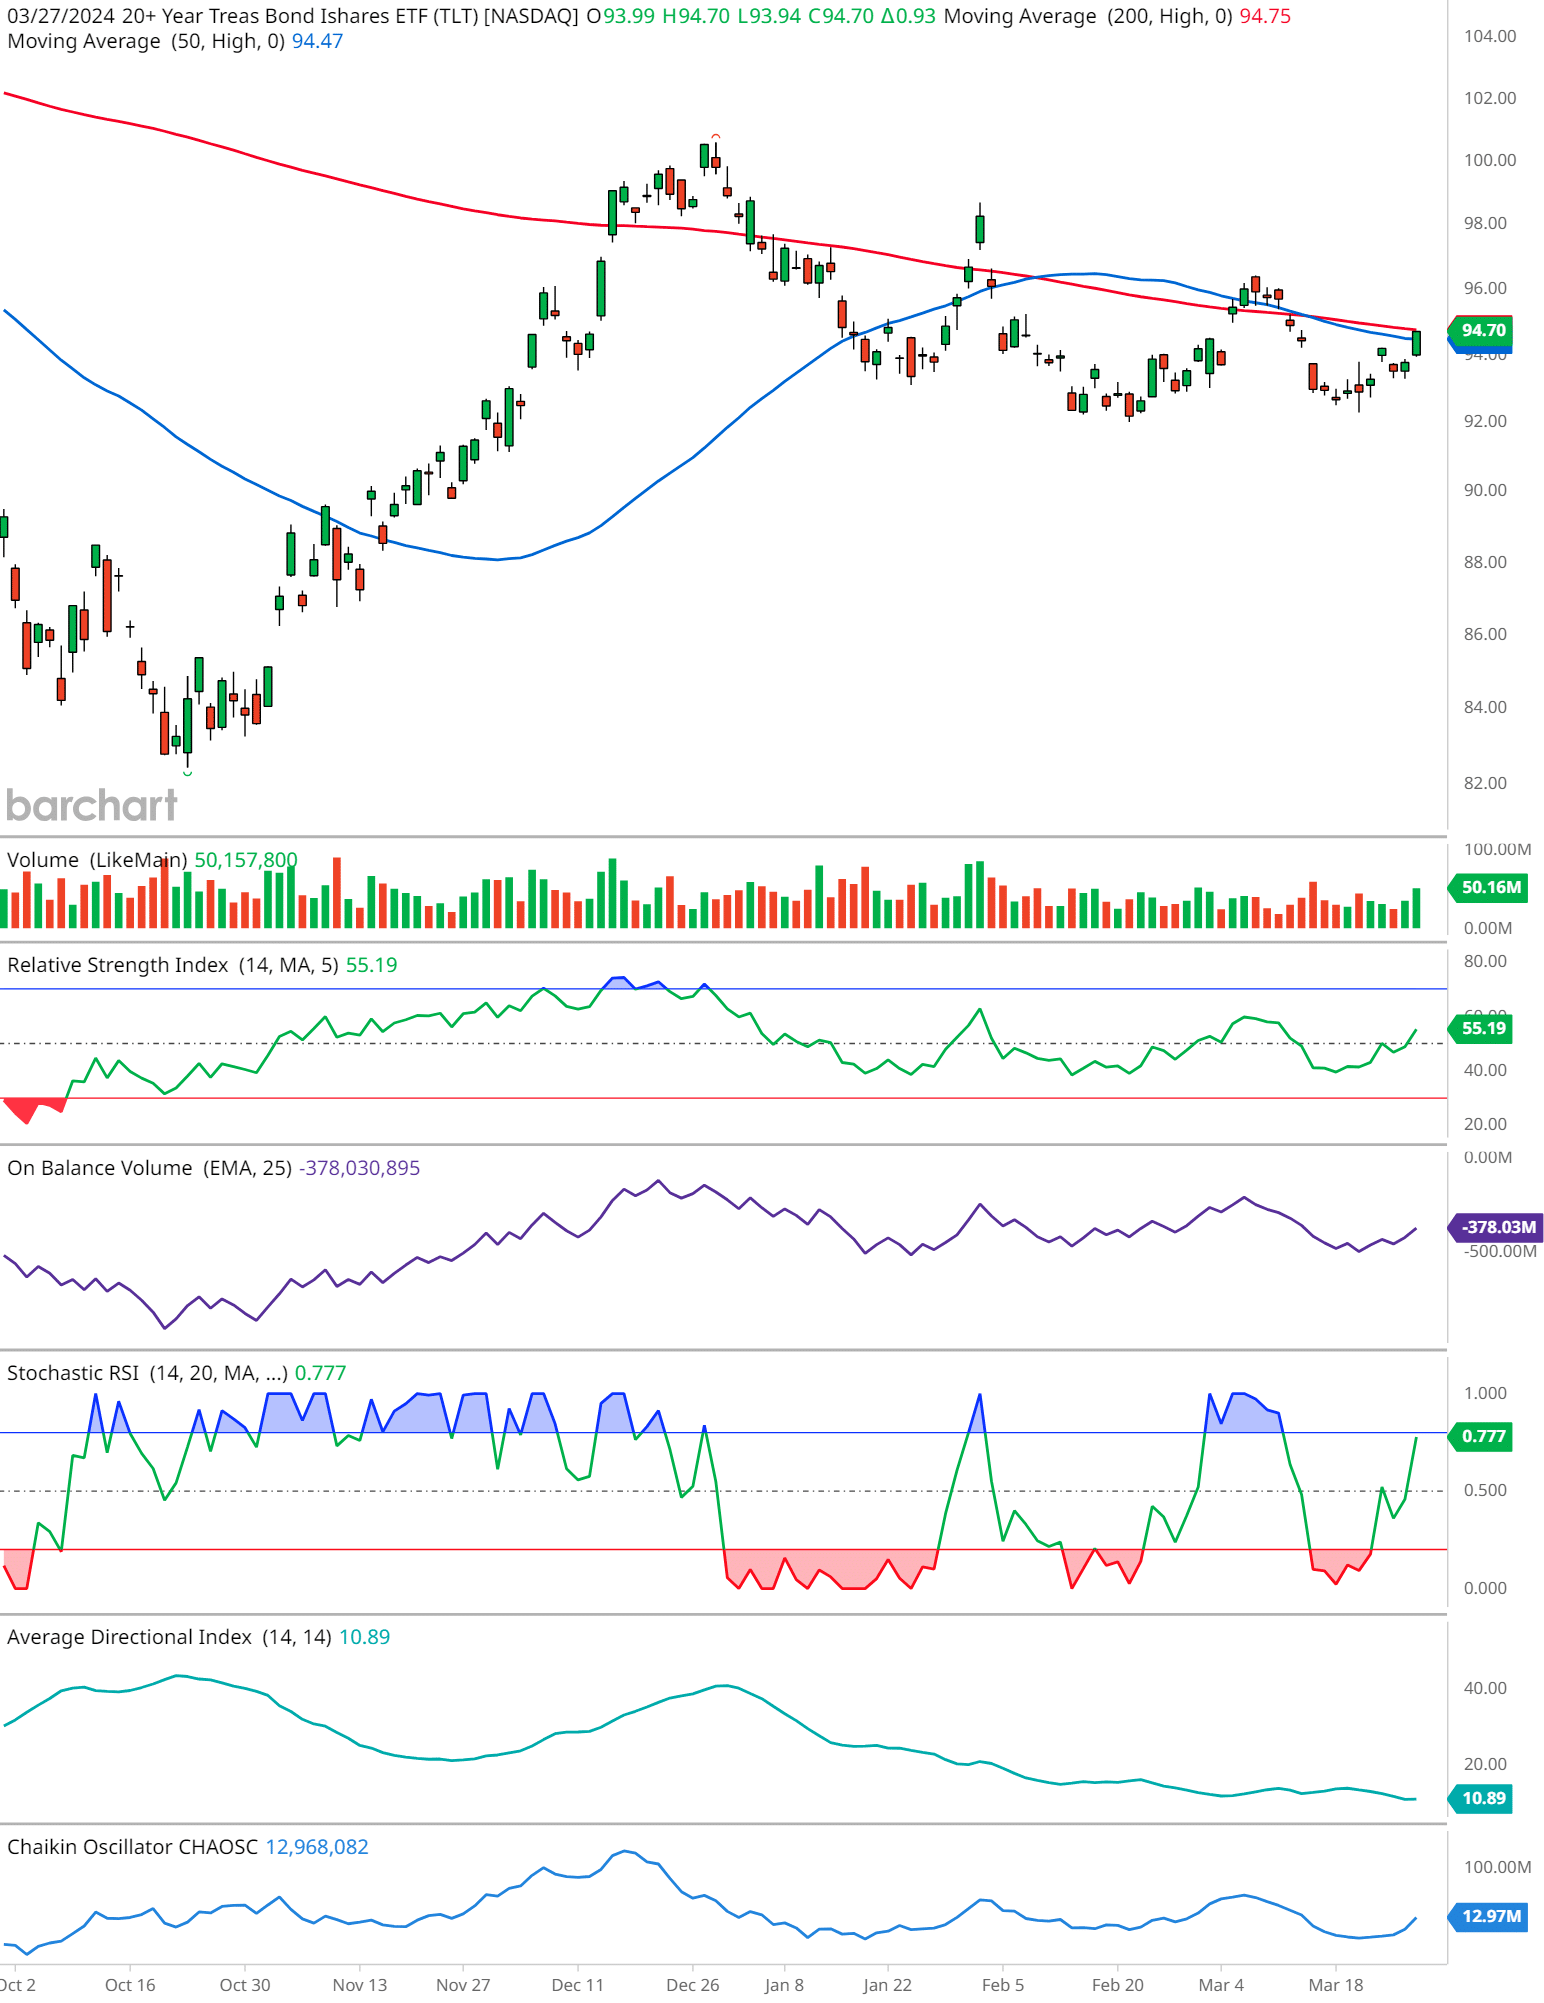This screenshot has width=1544, height=2003.
Task: Click the '98.00' price axis label
Action: [1485, 223]
